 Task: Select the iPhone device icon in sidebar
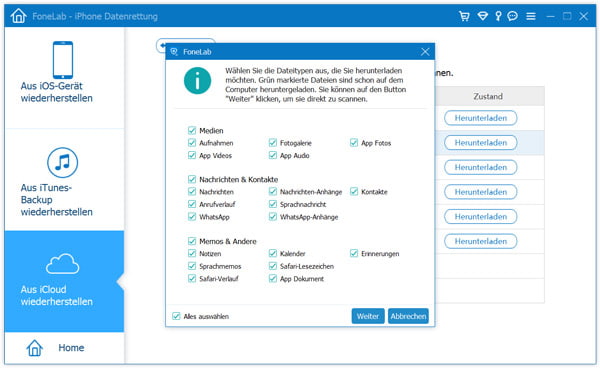coord(63,60)
